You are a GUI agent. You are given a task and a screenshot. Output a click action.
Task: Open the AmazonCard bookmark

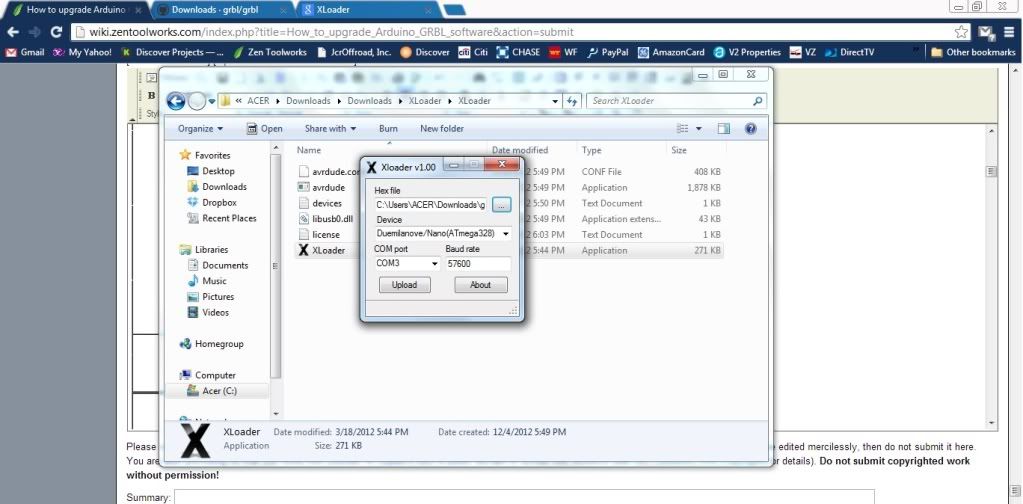671,52
